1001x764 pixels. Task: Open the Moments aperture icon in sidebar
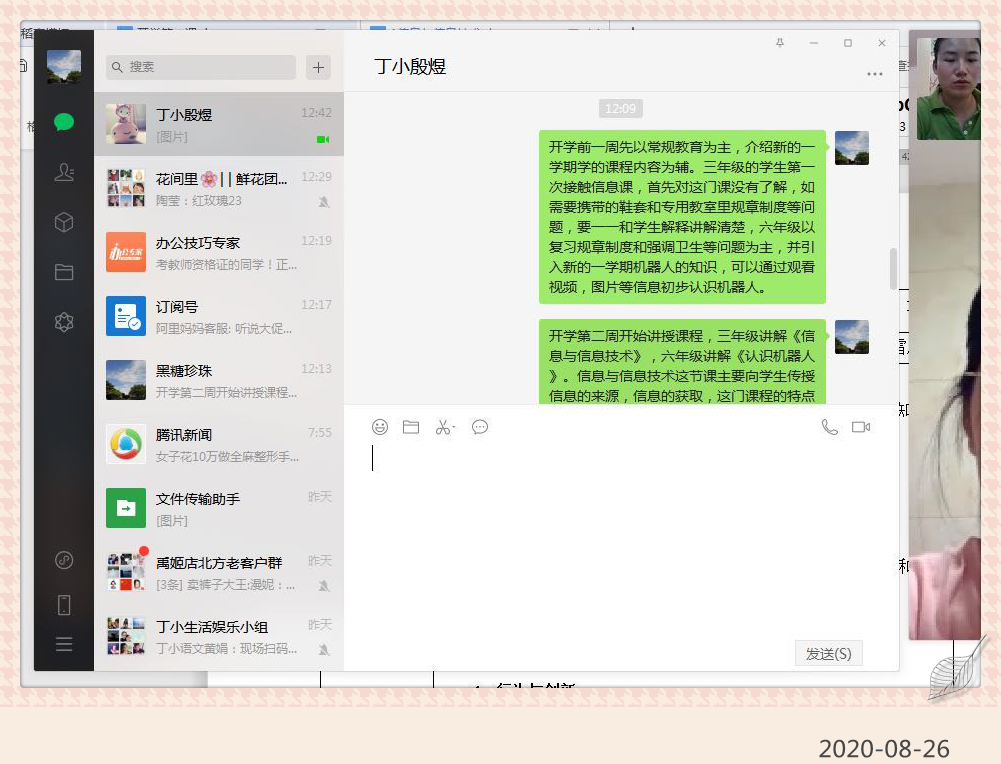[x=64, y=322]
